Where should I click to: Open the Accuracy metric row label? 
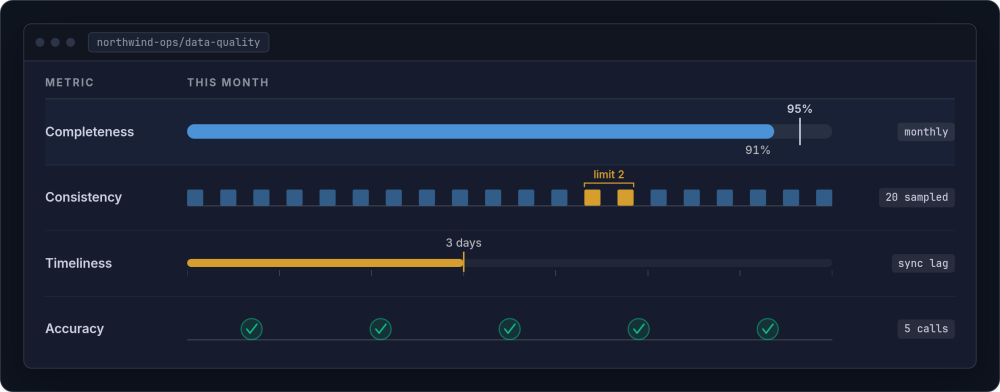pos(75,329)
